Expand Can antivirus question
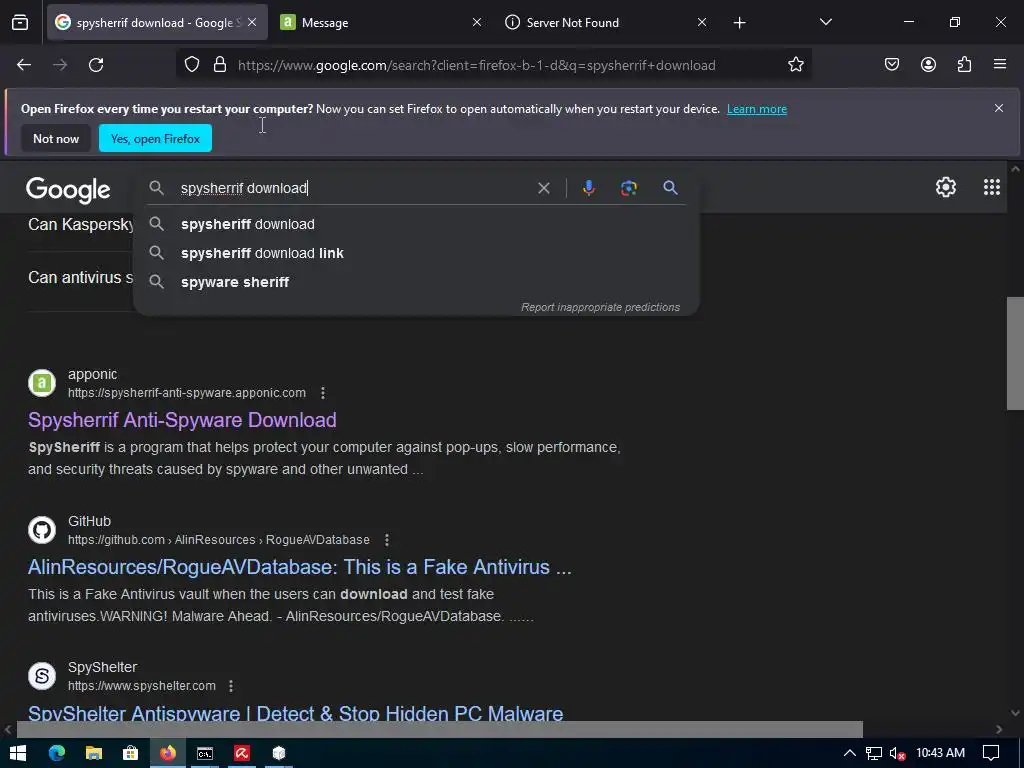The image size is (1024, 768). 80,278
